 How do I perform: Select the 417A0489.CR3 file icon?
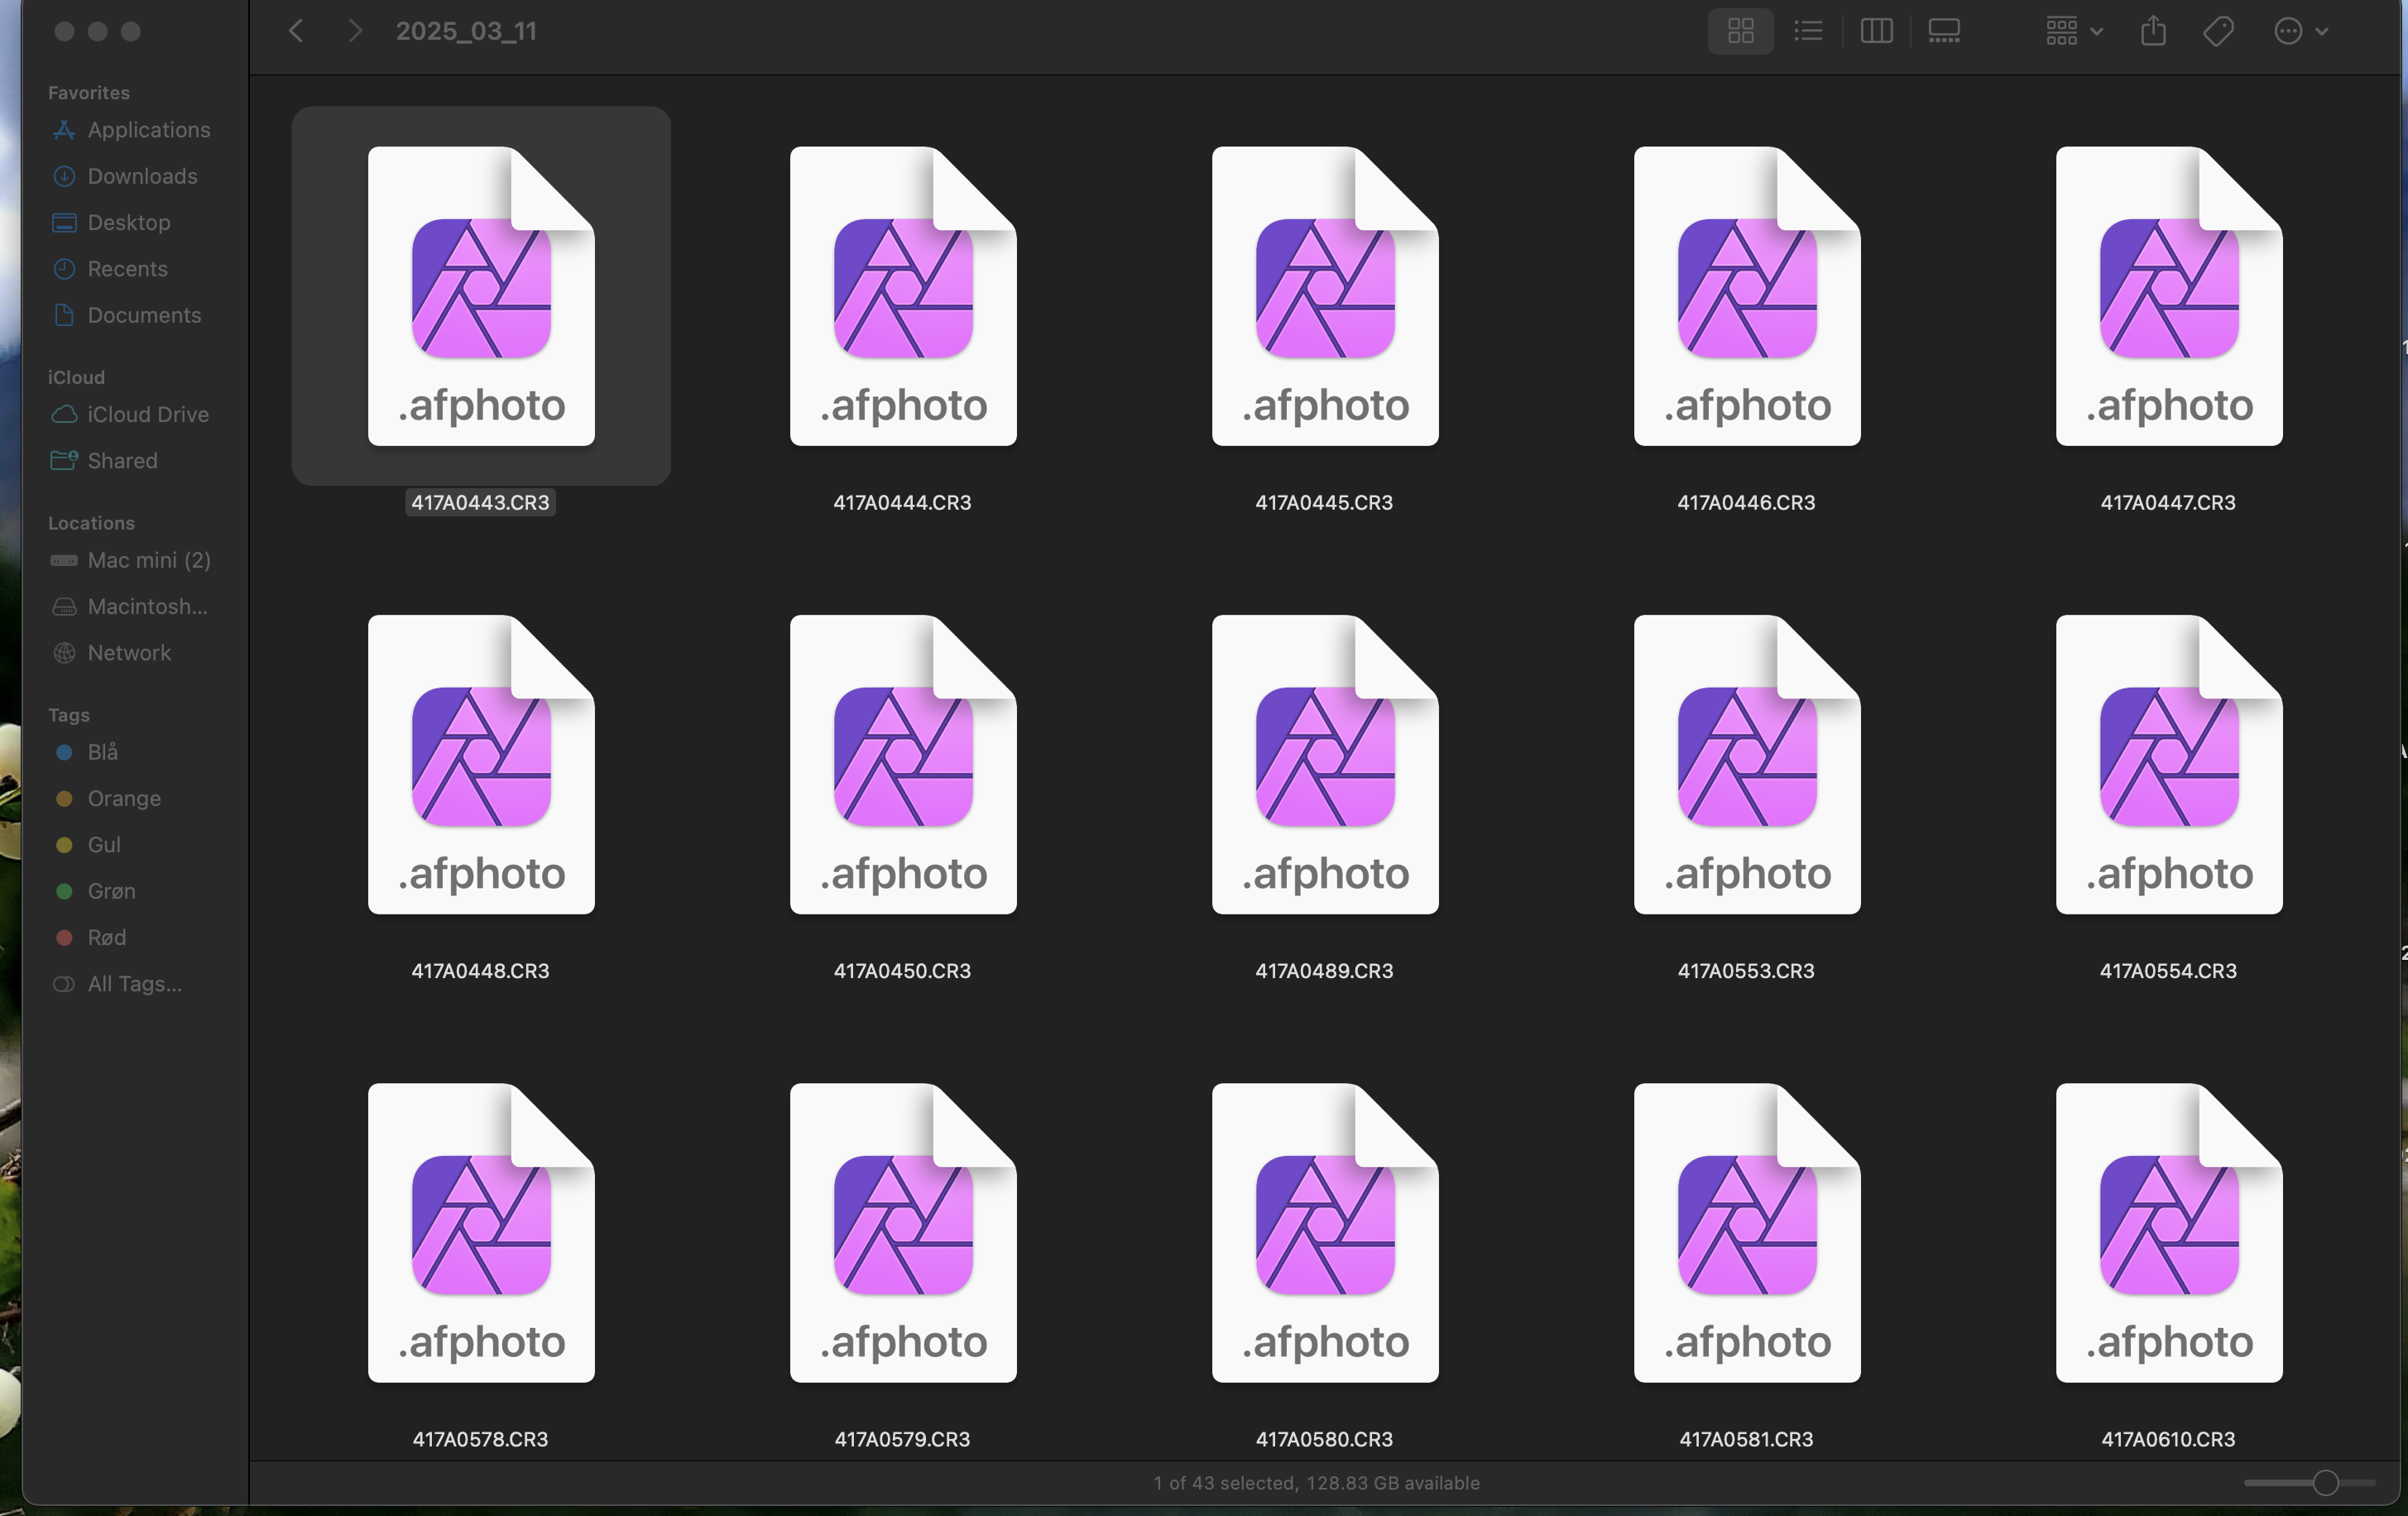pyautogui.click(x=1325, y=764)
